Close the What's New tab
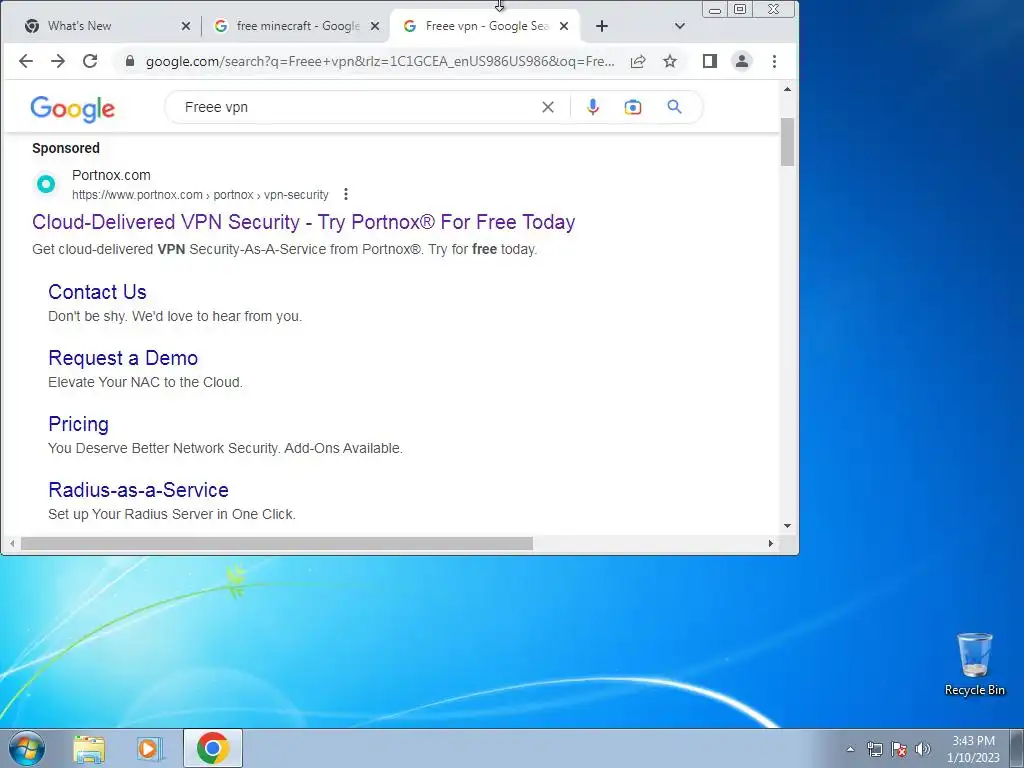The width and height of the screenshot is (1024, 768). [x=185, y=26]
